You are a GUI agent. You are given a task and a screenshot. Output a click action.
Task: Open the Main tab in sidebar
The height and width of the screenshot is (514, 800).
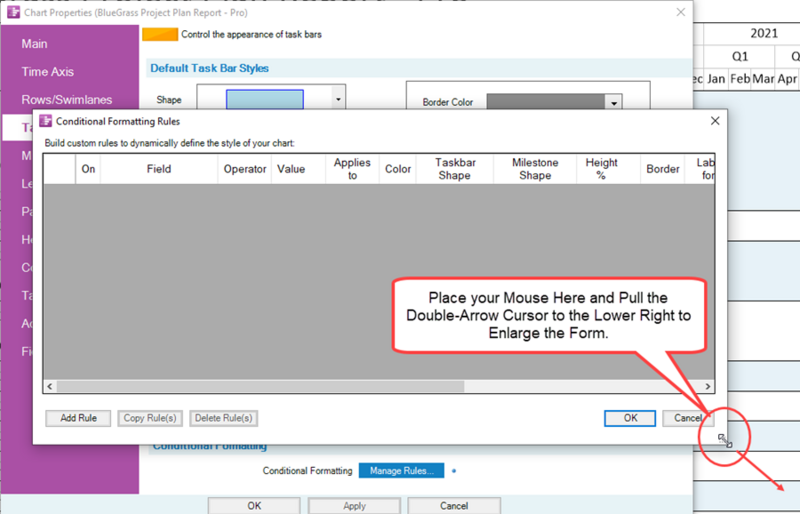pos(34,44)
